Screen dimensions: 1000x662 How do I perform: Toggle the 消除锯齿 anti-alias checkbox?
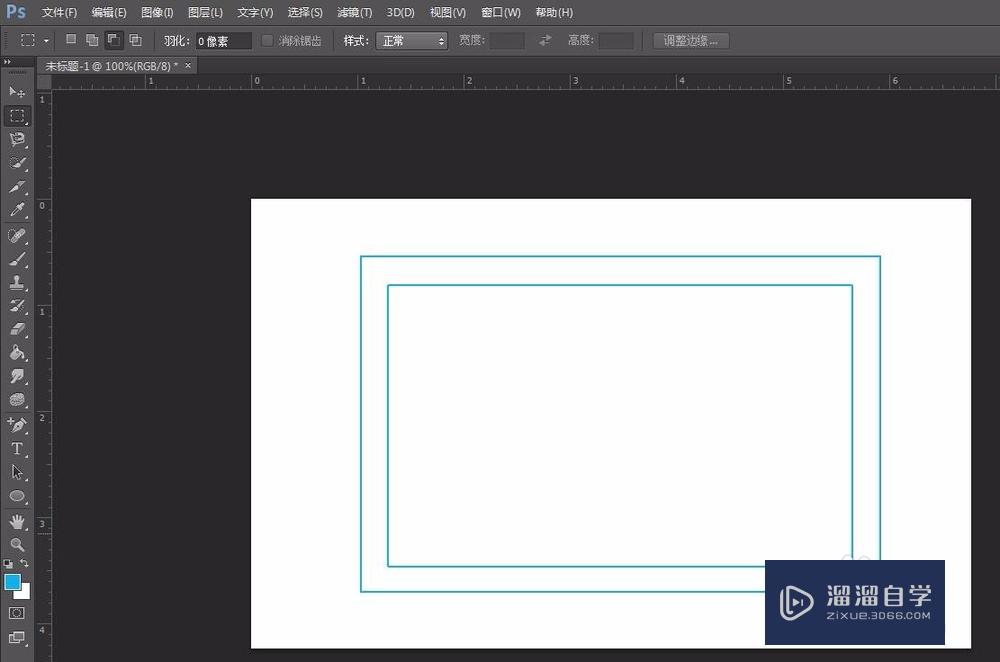pos(267,40)
